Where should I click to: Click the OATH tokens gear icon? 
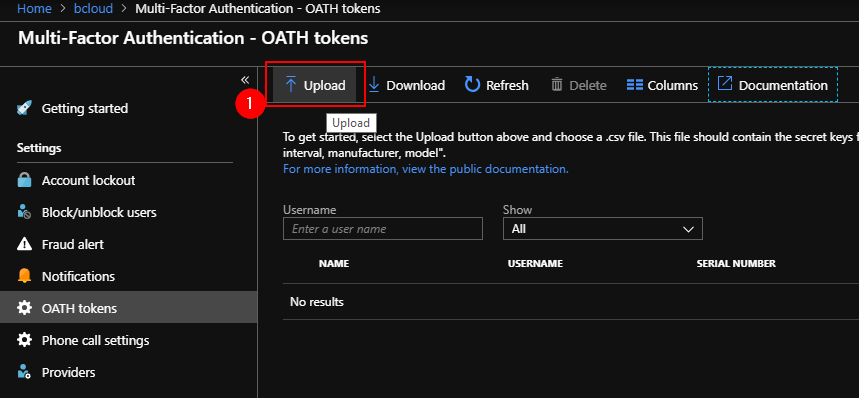pyautogui.click(x=25, y=308)
